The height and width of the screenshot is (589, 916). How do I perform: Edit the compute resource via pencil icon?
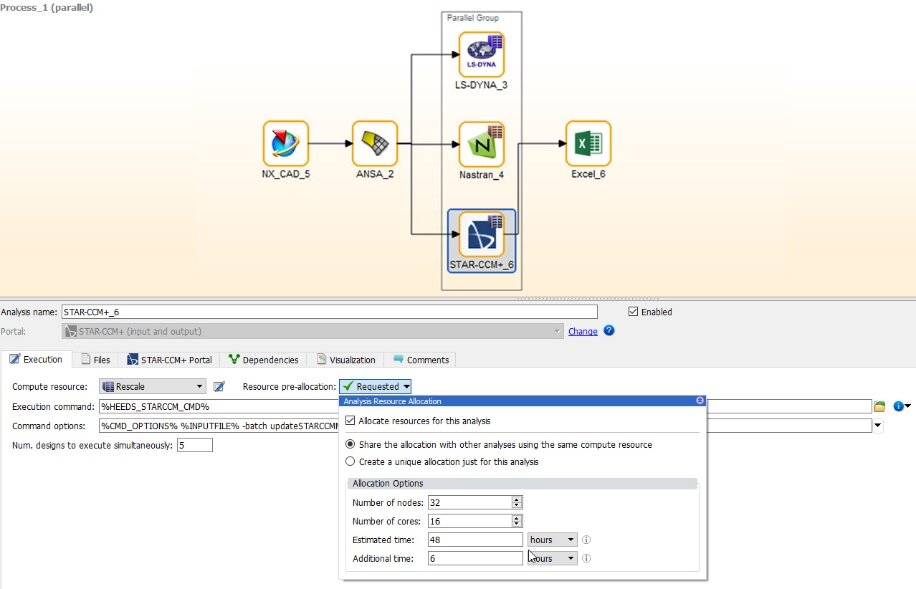pyautogui.click(x=218, y=386)
